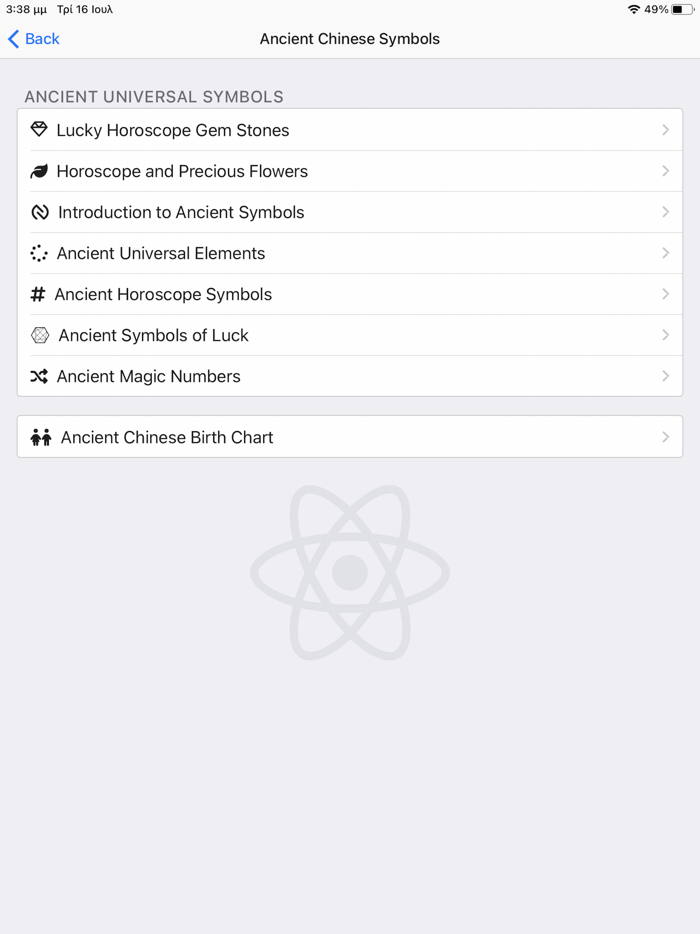Viewport: 700px width, 934px height.
Task: Open Ancient Magic Numbers via its chevron
Action: (x=665, y=376)
